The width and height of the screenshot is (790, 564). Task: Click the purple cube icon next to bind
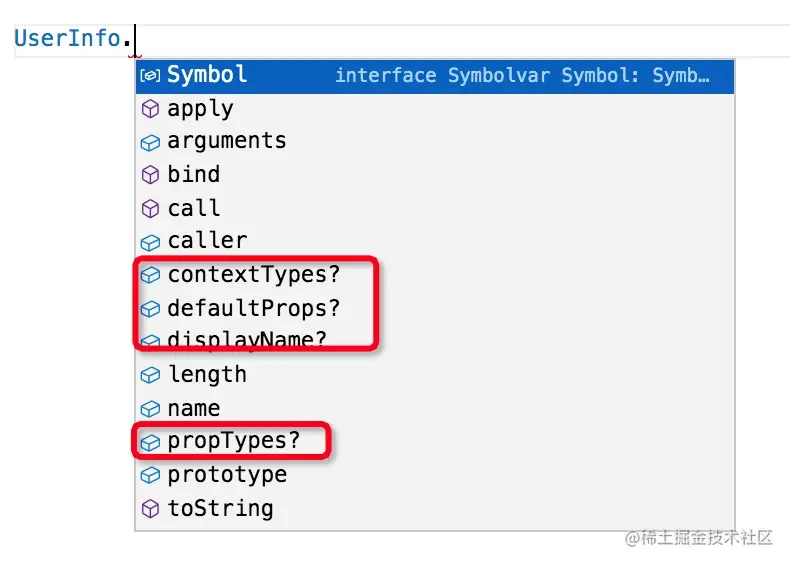click(150, 175)
